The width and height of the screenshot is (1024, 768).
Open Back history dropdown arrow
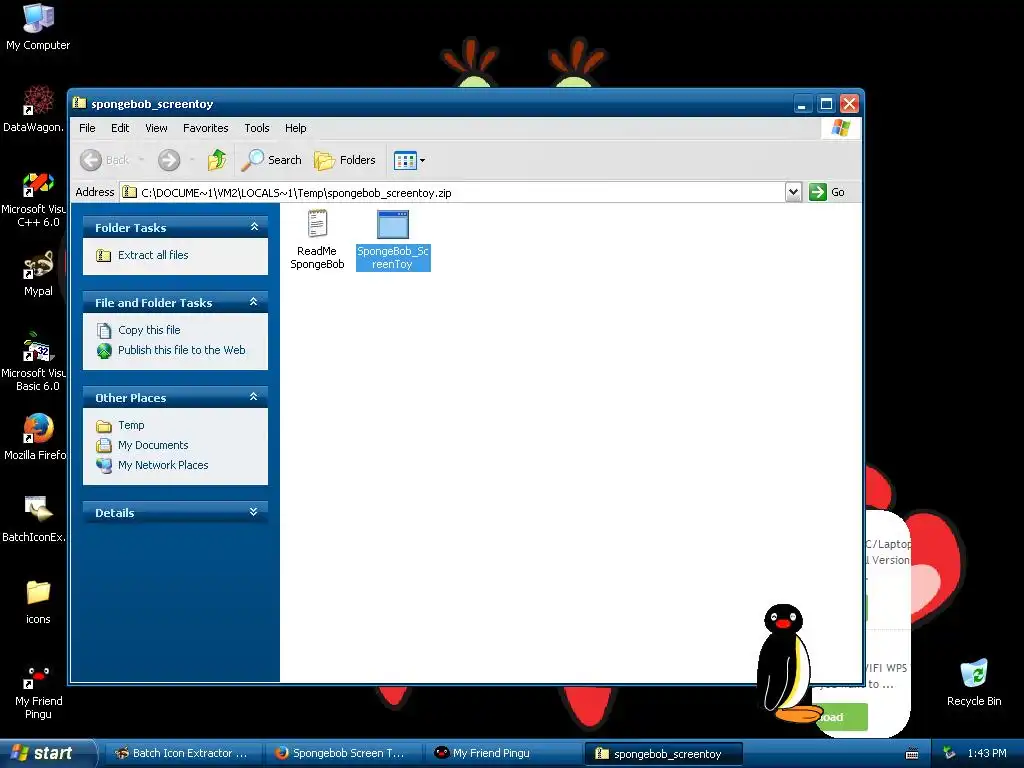click(141, 160)
